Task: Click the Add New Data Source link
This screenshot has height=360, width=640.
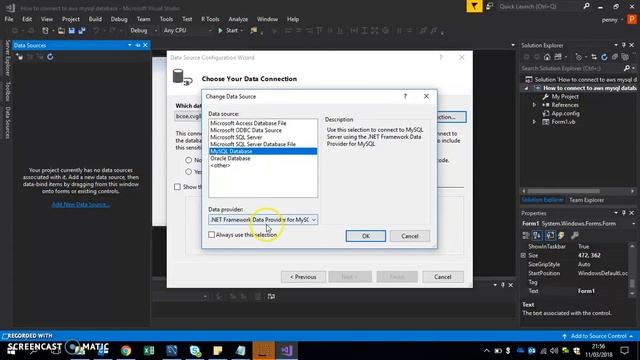Action: pos(80,204)
